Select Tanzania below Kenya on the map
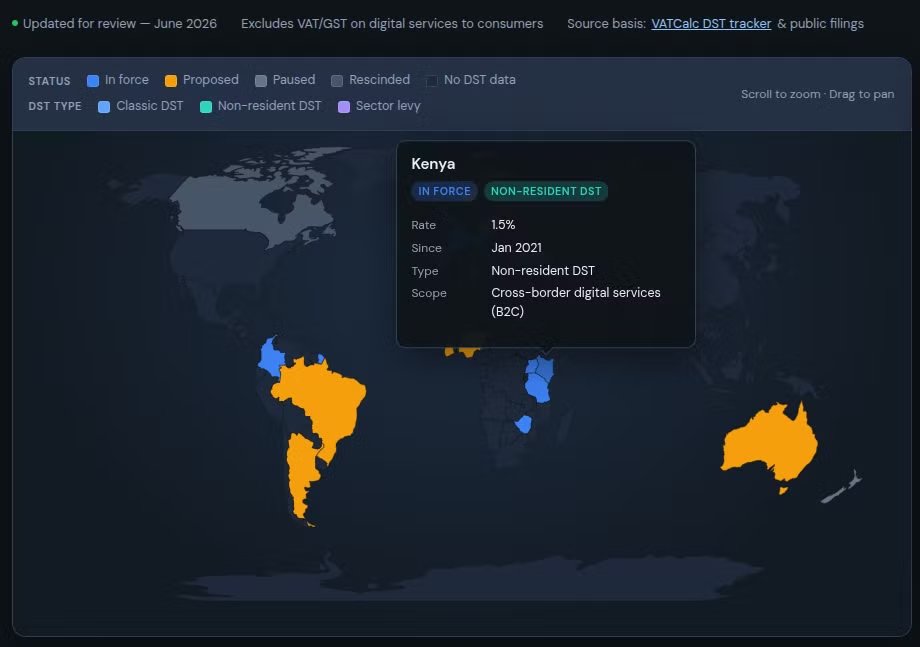 (x=537, y=388)
